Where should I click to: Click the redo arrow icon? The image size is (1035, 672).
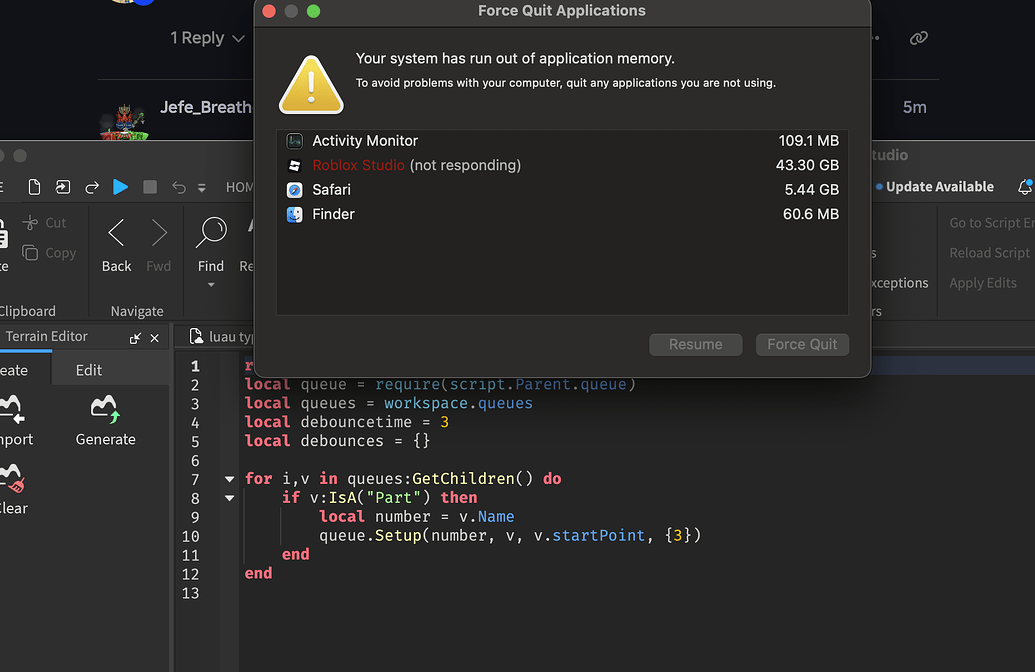(92, 187)
